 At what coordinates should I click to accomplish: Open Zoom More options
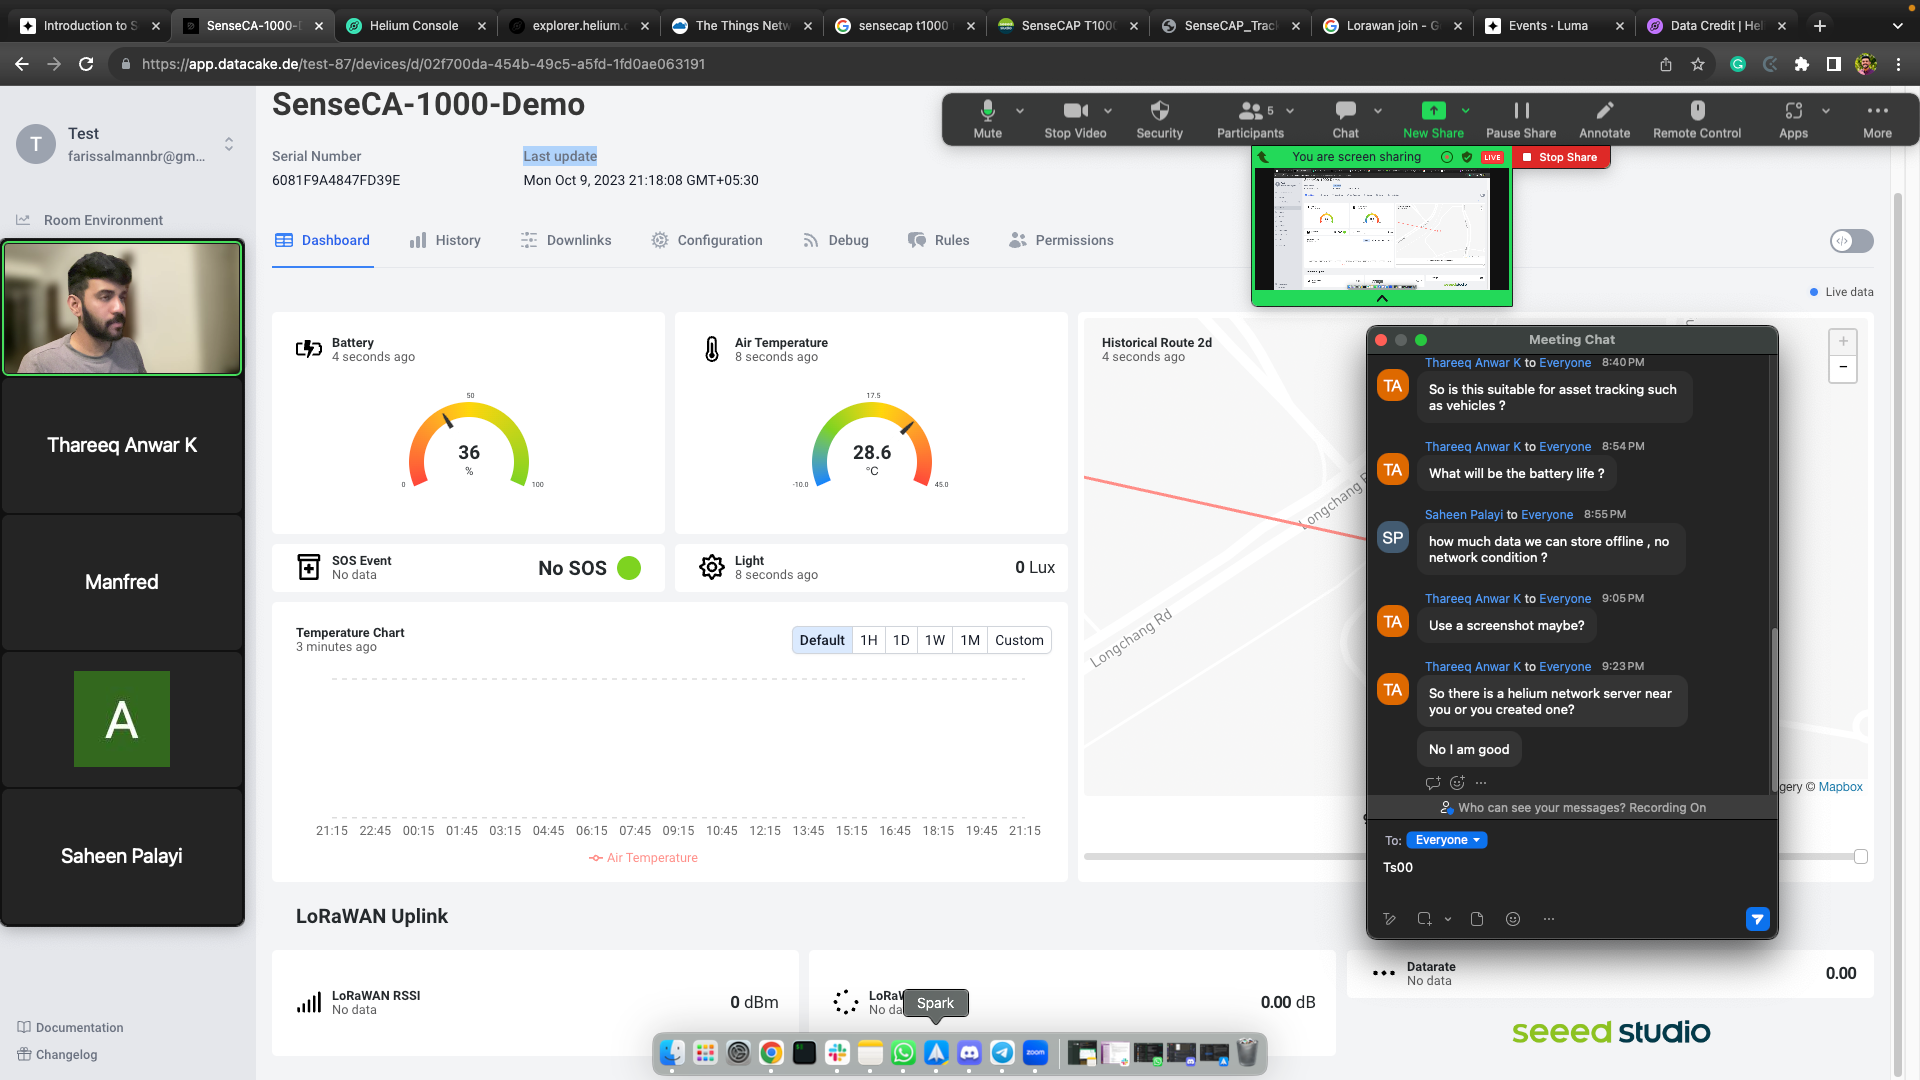[1877, 119]
